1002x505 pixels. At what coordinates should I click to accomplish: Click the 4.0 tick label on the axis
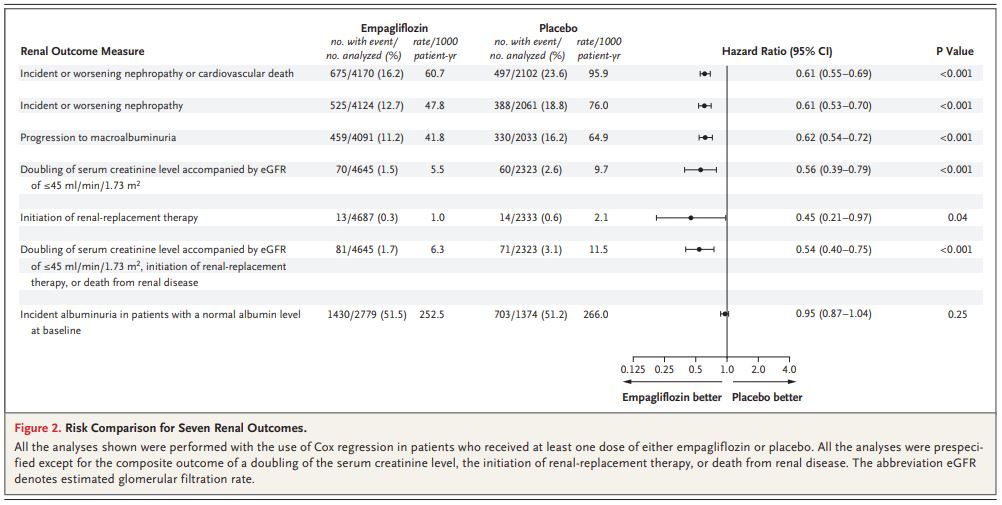tap(789, 370)
